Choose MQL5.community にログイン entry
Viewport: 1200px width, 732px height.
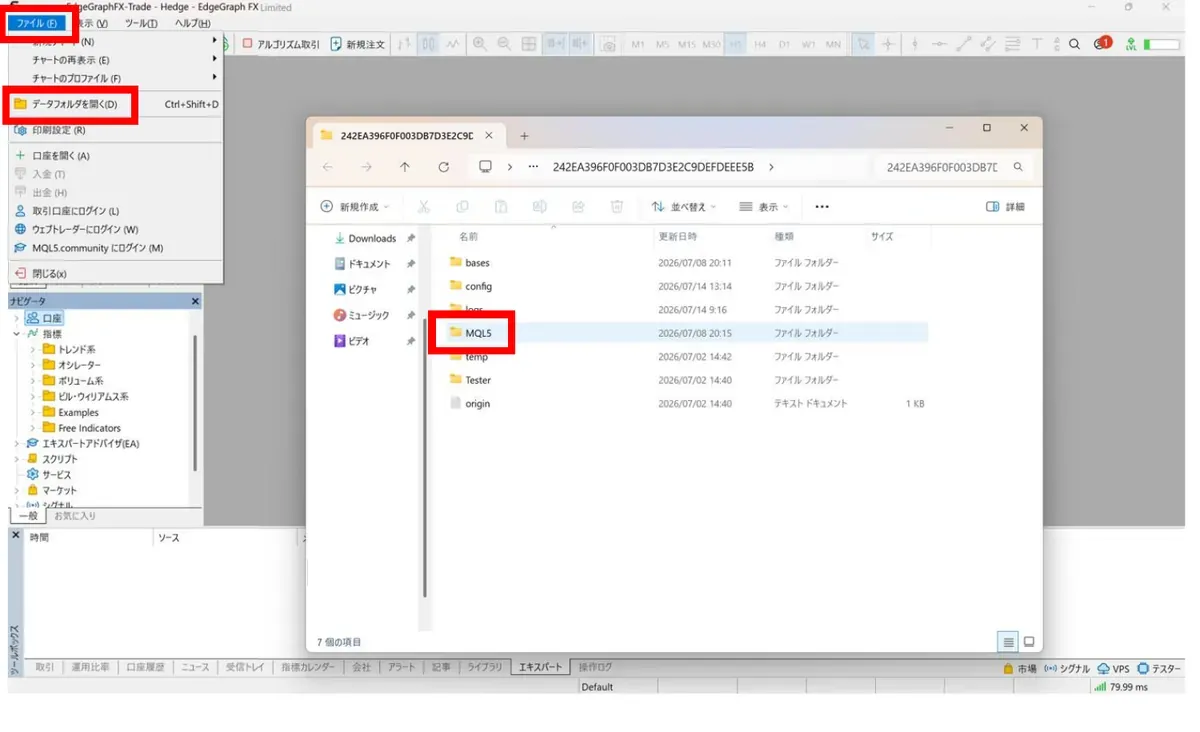(116, 248)
